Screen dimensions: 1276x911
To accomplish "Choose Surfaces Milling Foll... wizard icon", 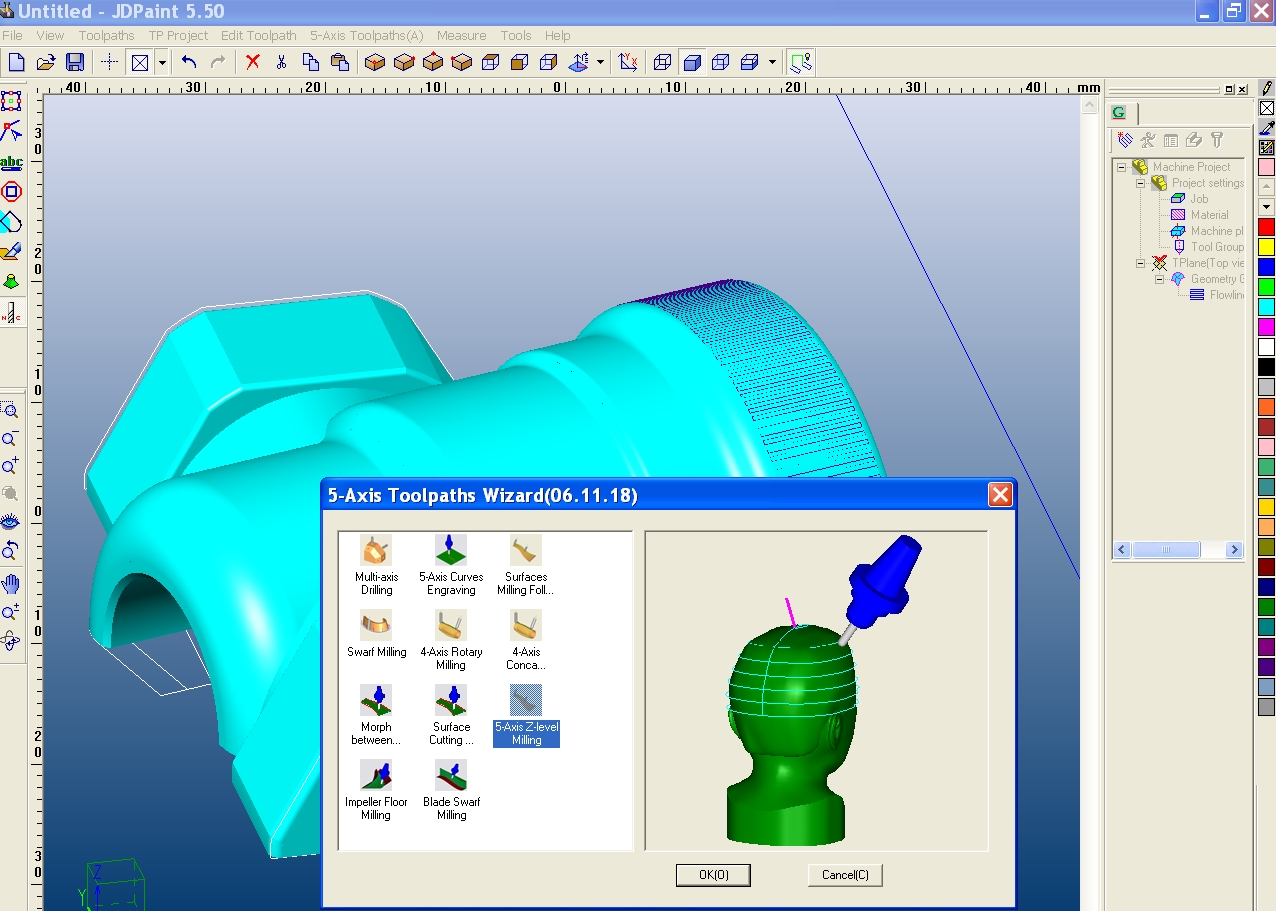I will pos(526,565).
